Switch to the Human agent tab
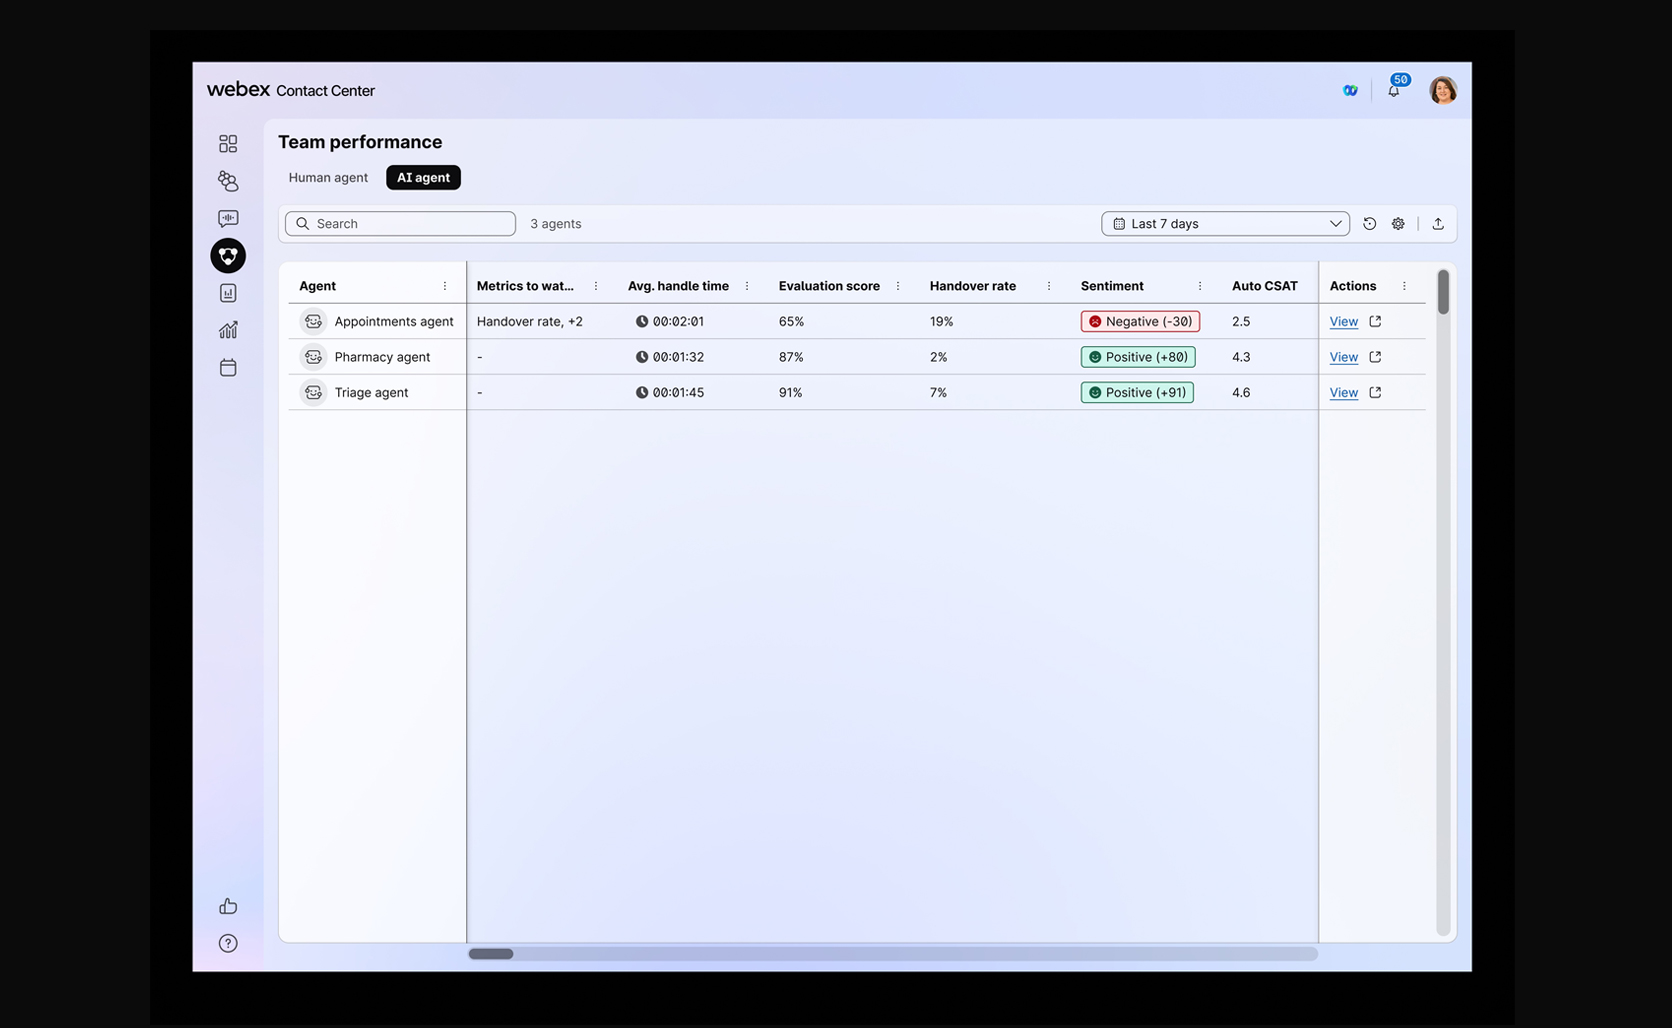This screenshot has width=1672, height=1028. [x=328, y=178]
